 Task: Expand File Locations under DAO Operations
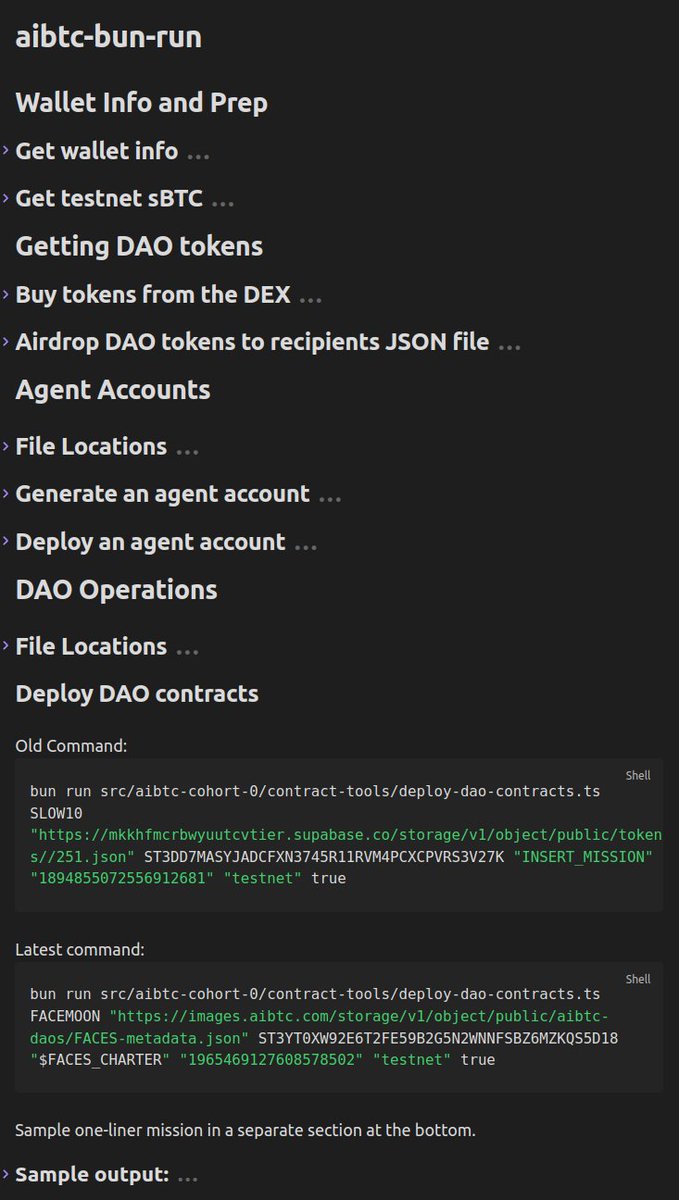[x=6, y=646]
